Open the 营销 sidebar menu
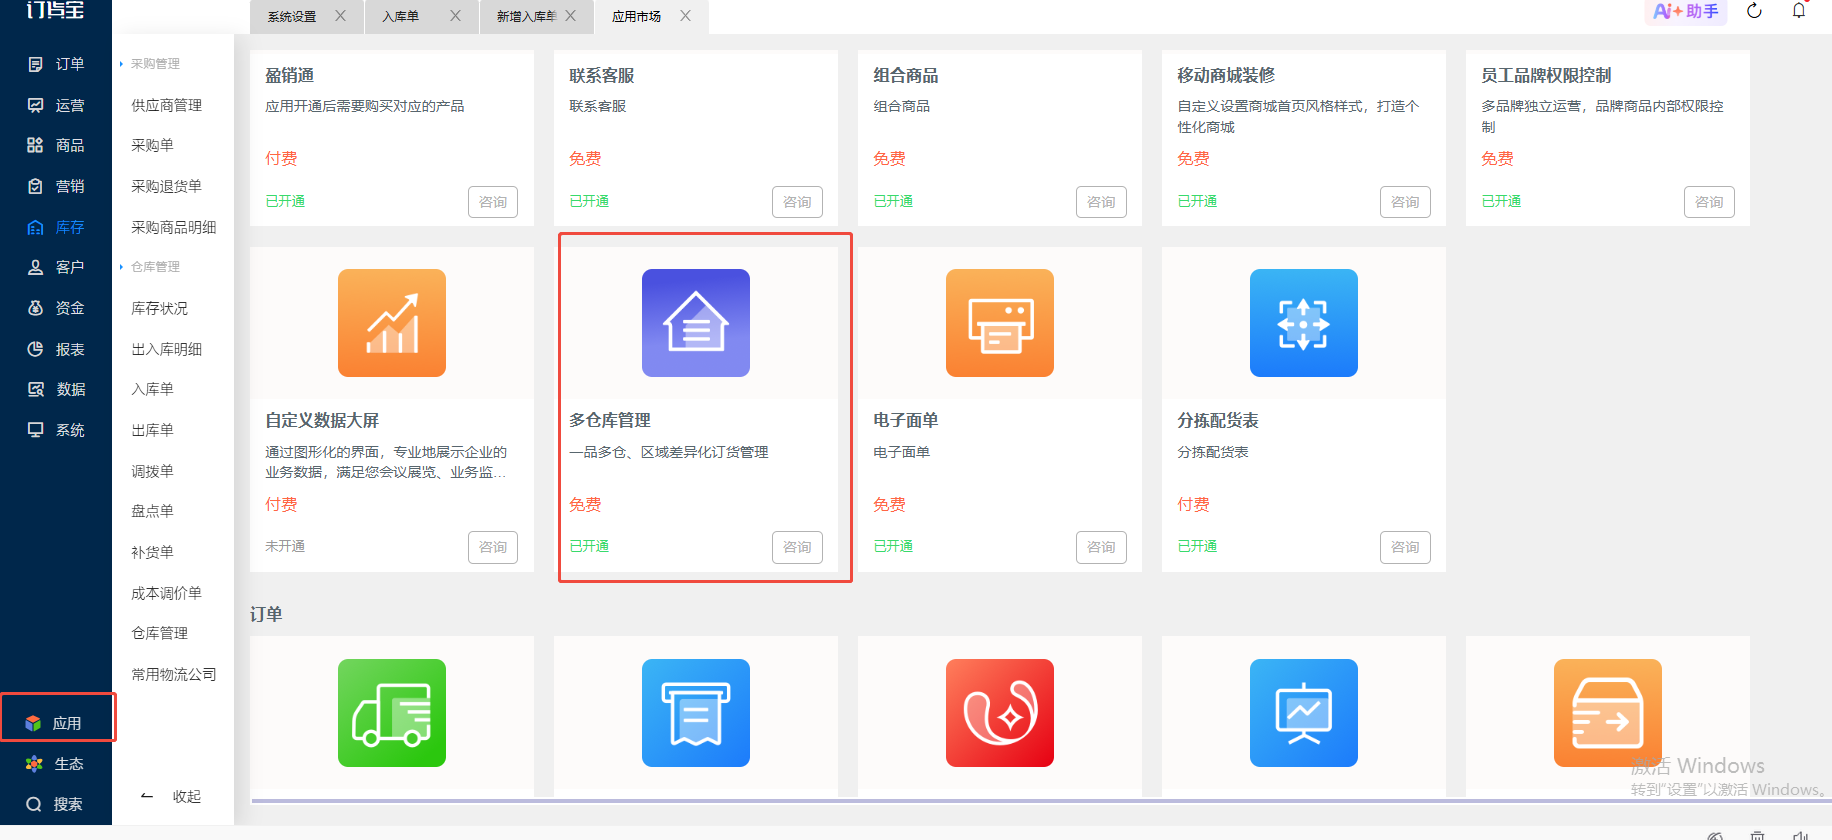Image resolution: width=1832 pixels, height=840 pixels. point(56,186)
